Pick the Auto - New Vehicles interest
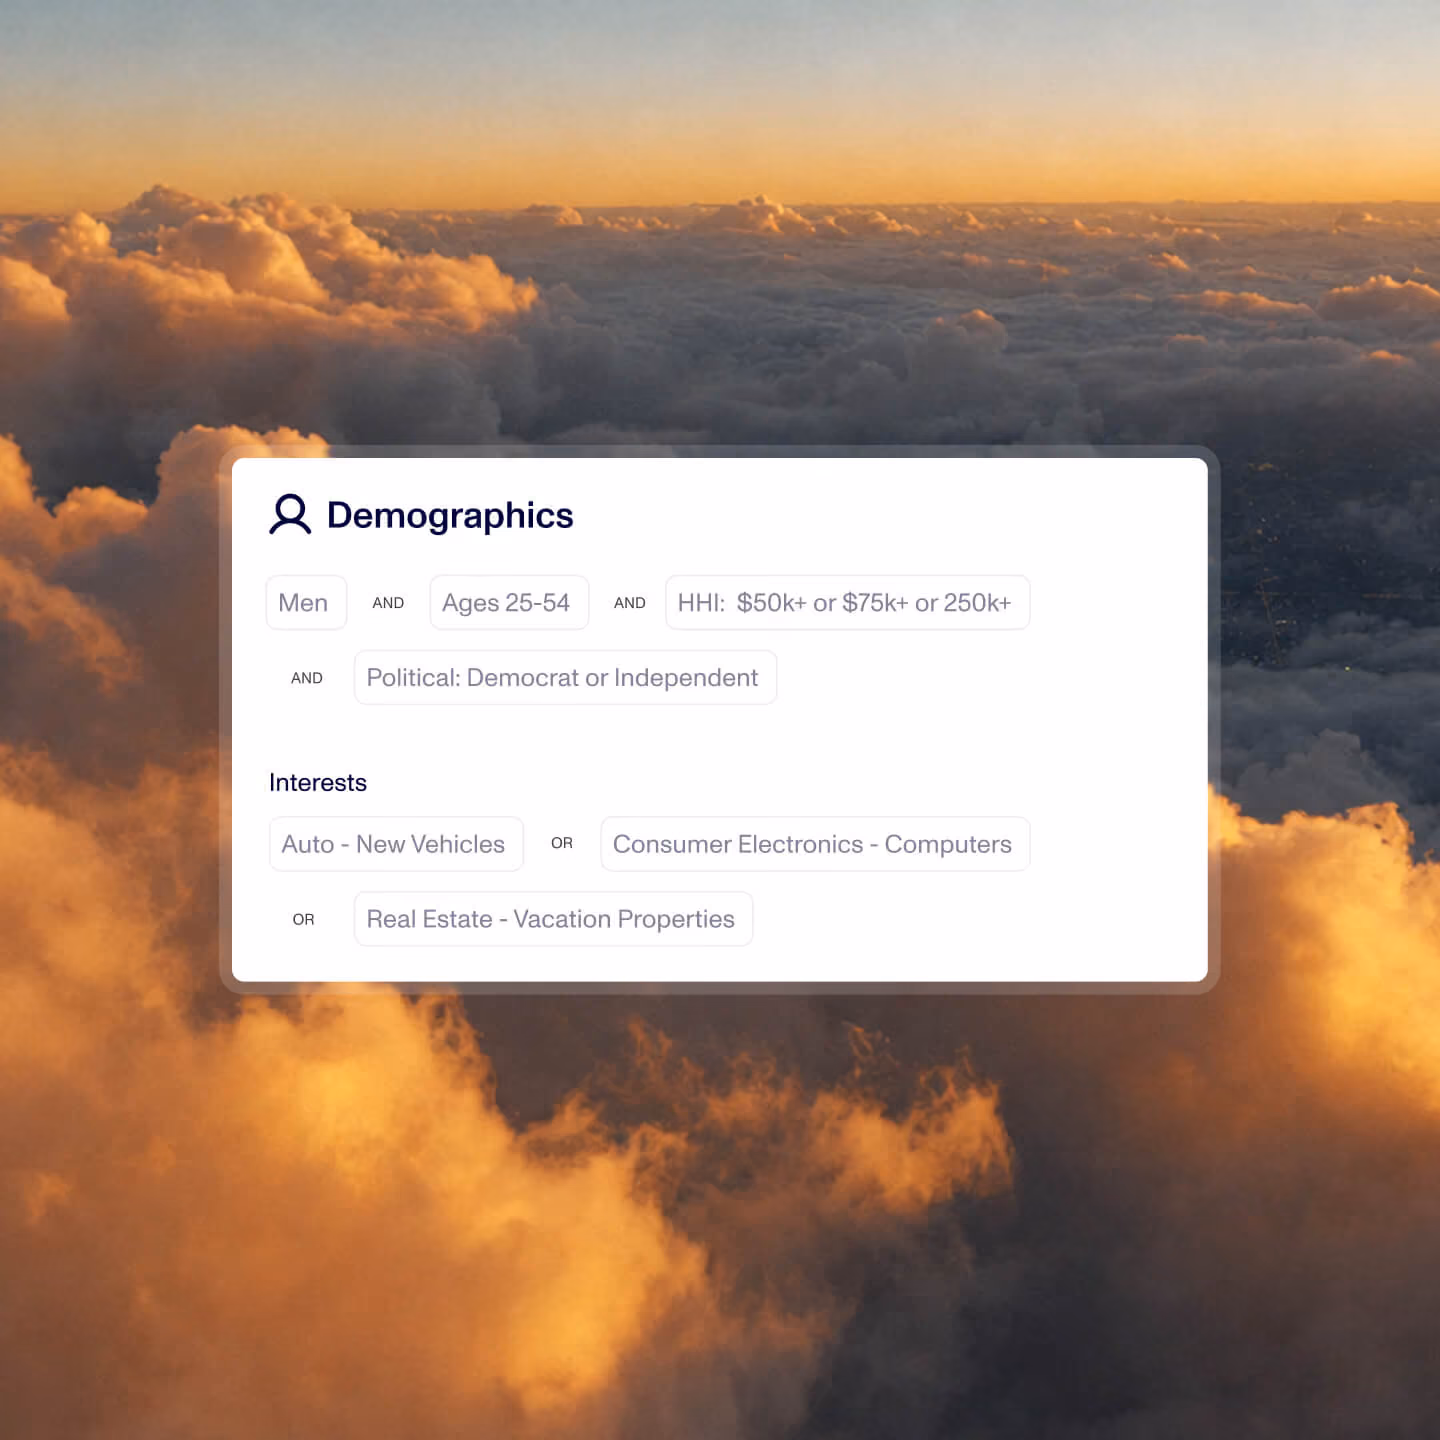Screen dimensions: 1440x1440 (396, 844)
